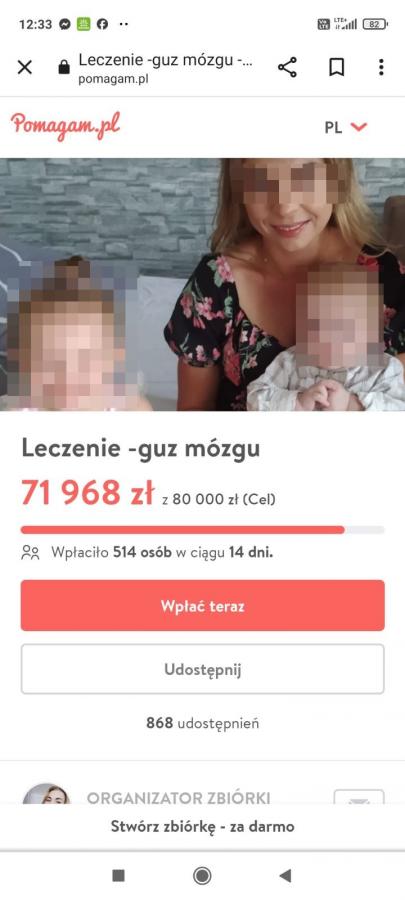Select Stwórz zbiórkę - za darmo banner
The height and width of the screenshot is (900, 405).
click(202, 827)
